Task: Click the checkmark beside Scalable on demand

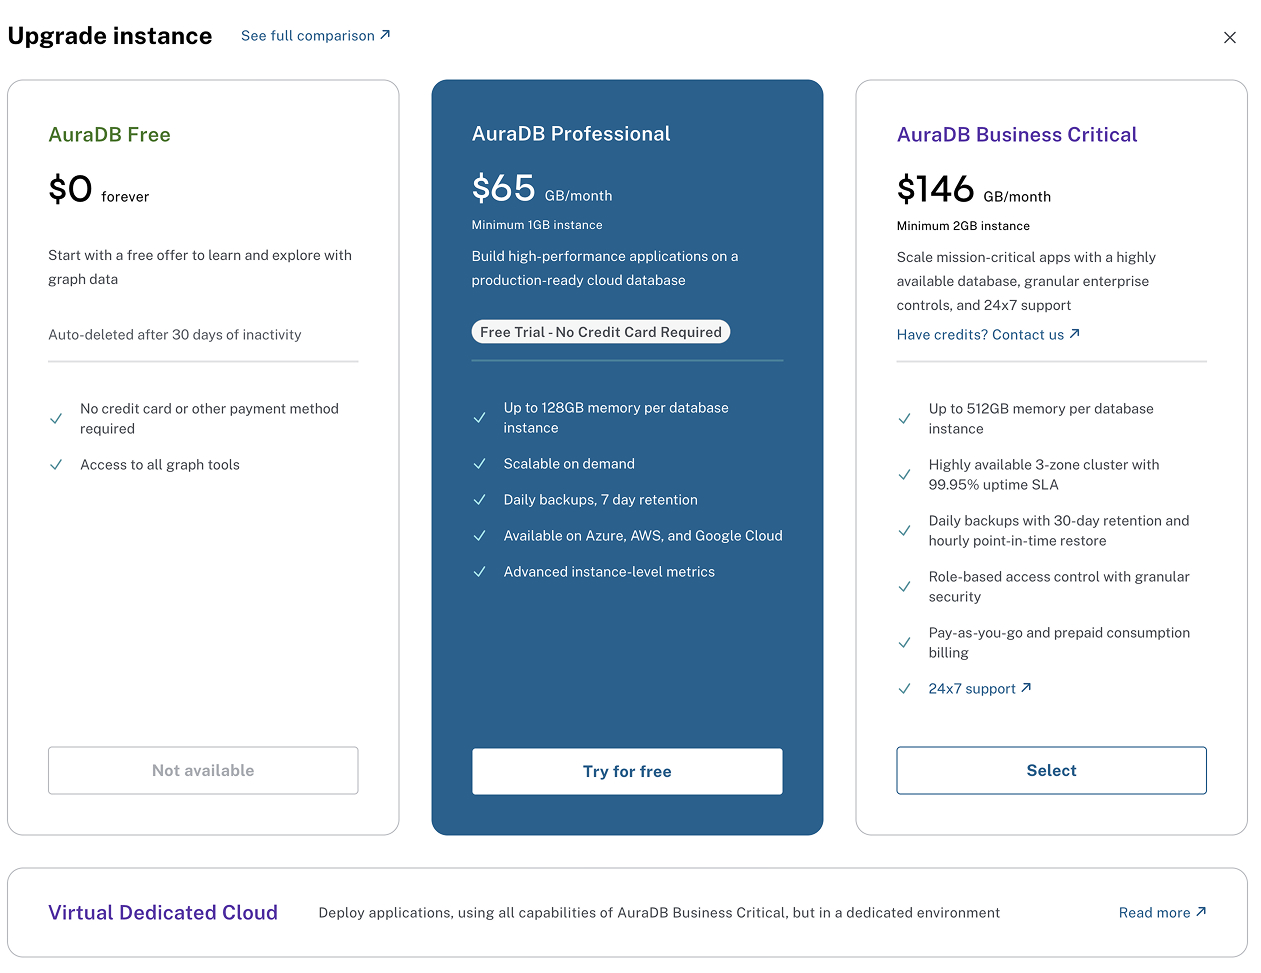Action: point(480,463)
